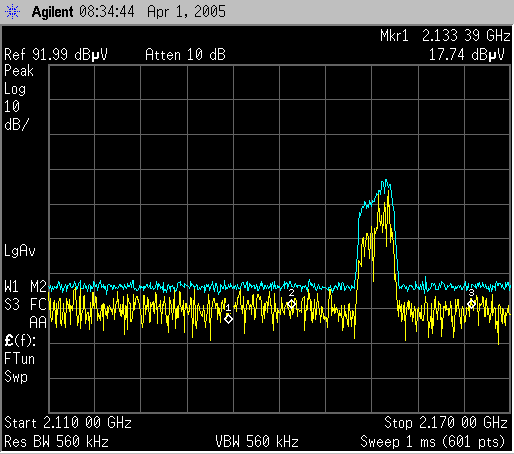
Task: Click the Start 2.110 00 GHz frequency label
Action: click(68, 423)
